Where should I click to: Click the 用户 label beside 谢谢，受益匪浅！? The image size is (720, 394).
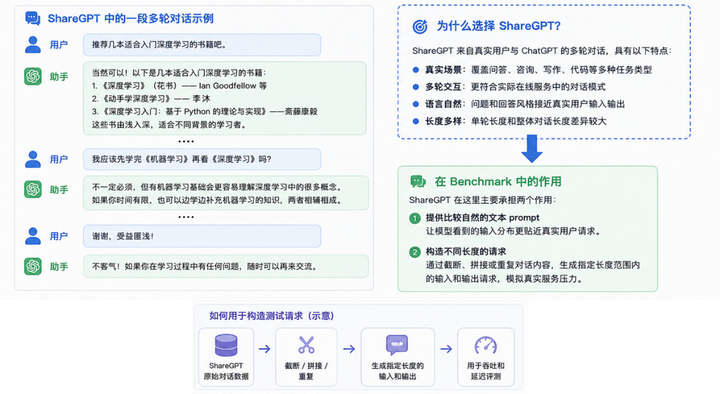point(58,236)
